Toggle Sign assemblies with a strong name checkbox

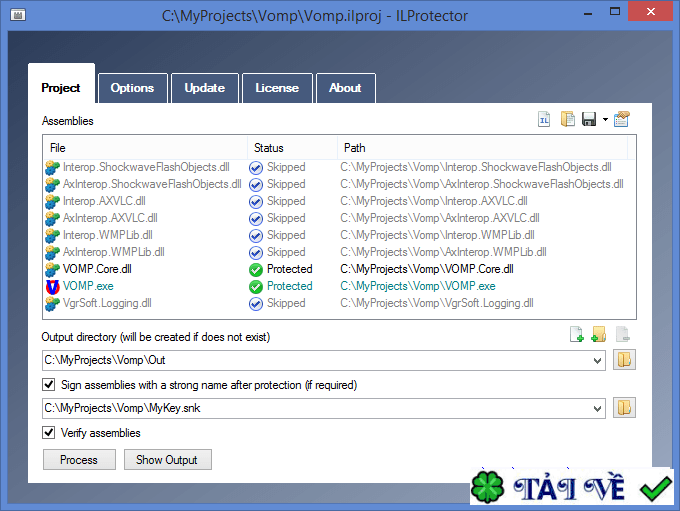pos(49,384)
